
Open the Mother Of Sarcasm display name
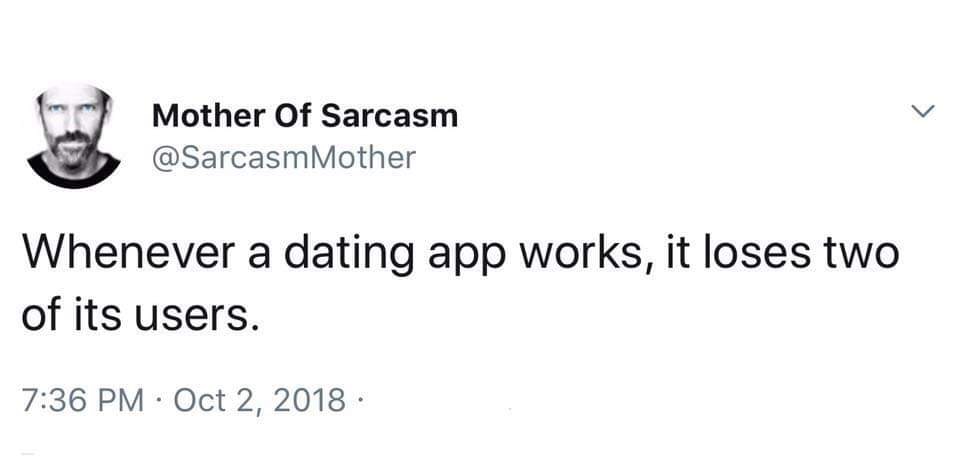click(304, 116)
